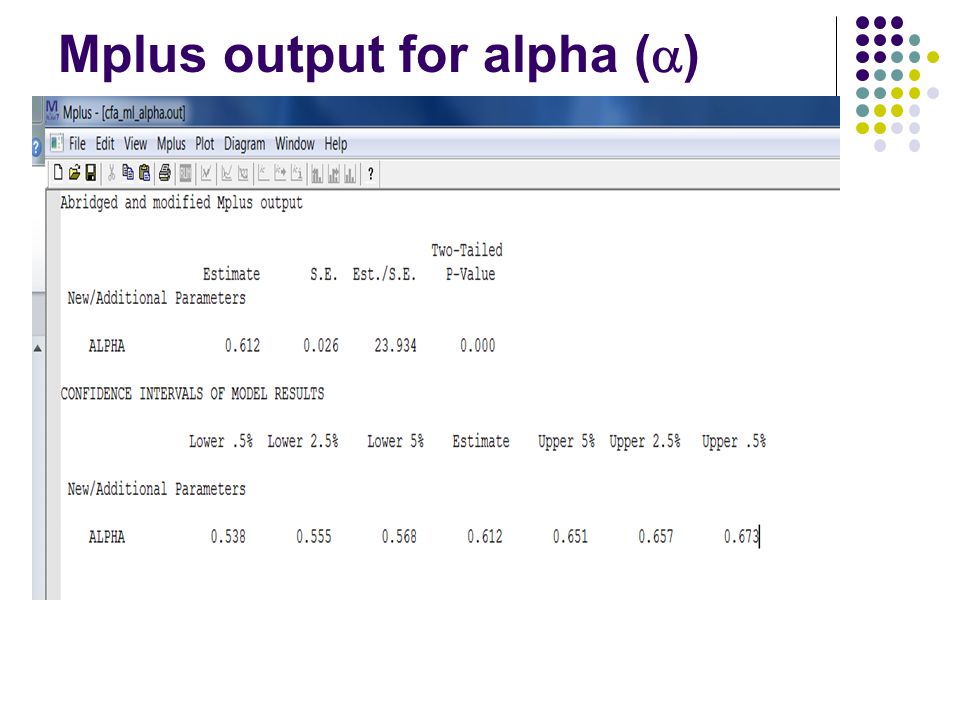
Task: Click the value 0.673
Action: click(741, 537)
